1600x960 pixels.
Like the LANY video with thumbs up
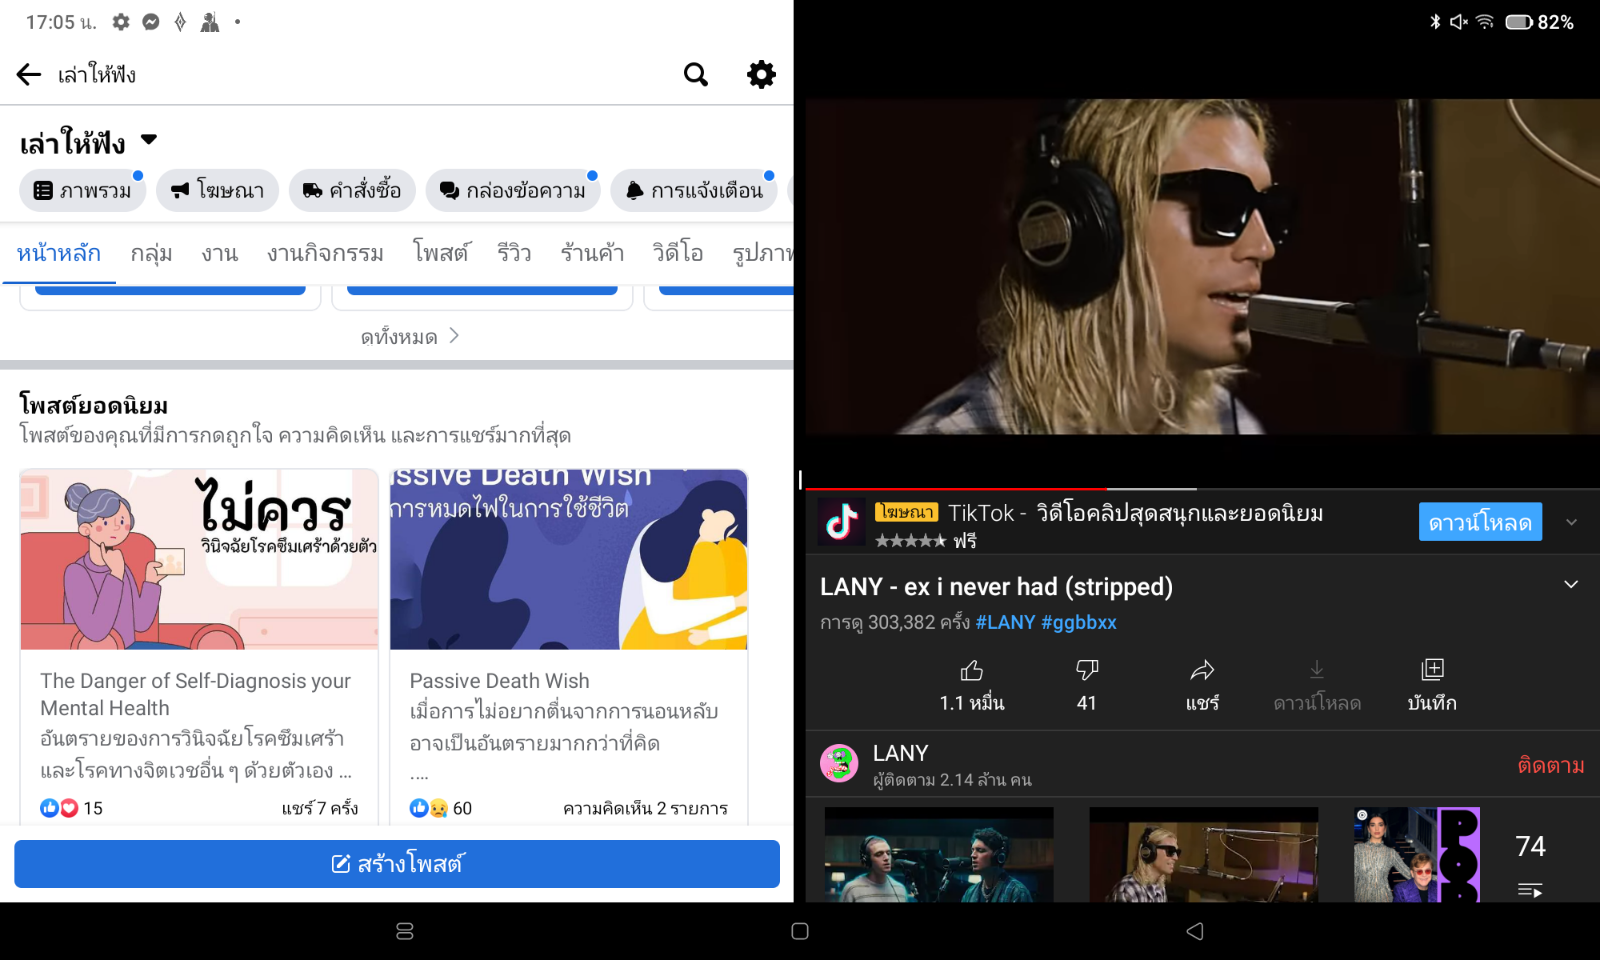(971, 671)
